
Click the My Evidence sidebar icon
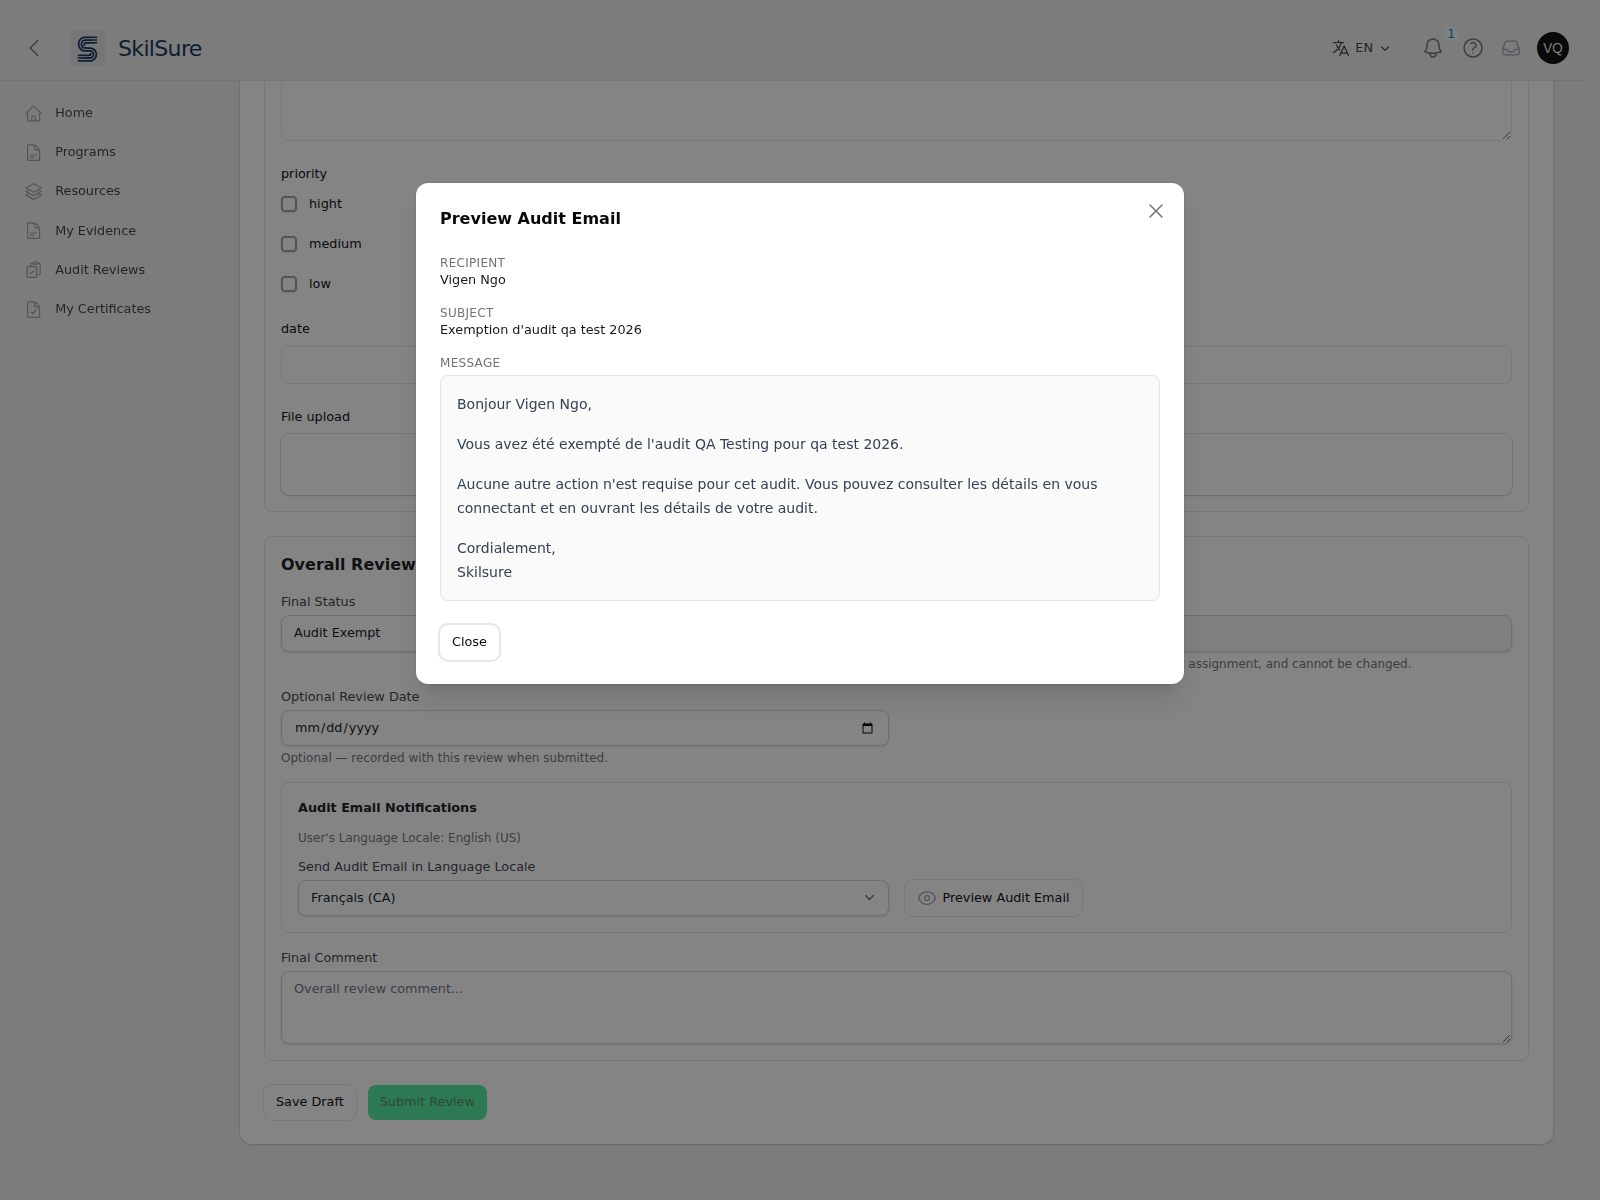(34, 231)
